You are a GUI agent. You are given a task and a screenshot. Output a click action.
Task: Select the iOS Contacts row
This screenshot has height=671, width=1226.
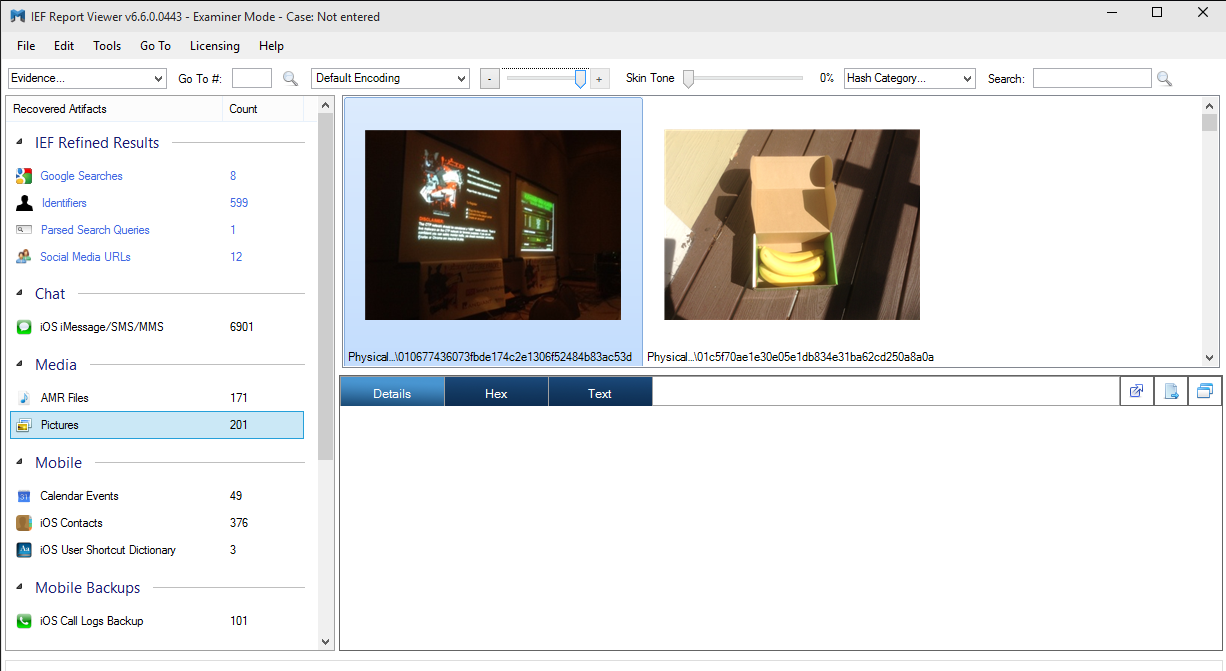point(157,523)
